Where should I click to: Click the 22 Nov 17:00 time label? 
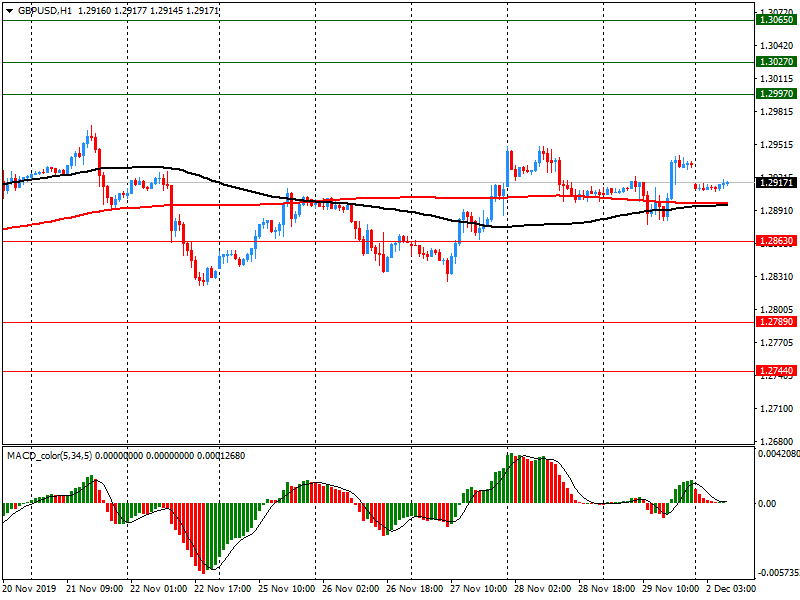223,589
